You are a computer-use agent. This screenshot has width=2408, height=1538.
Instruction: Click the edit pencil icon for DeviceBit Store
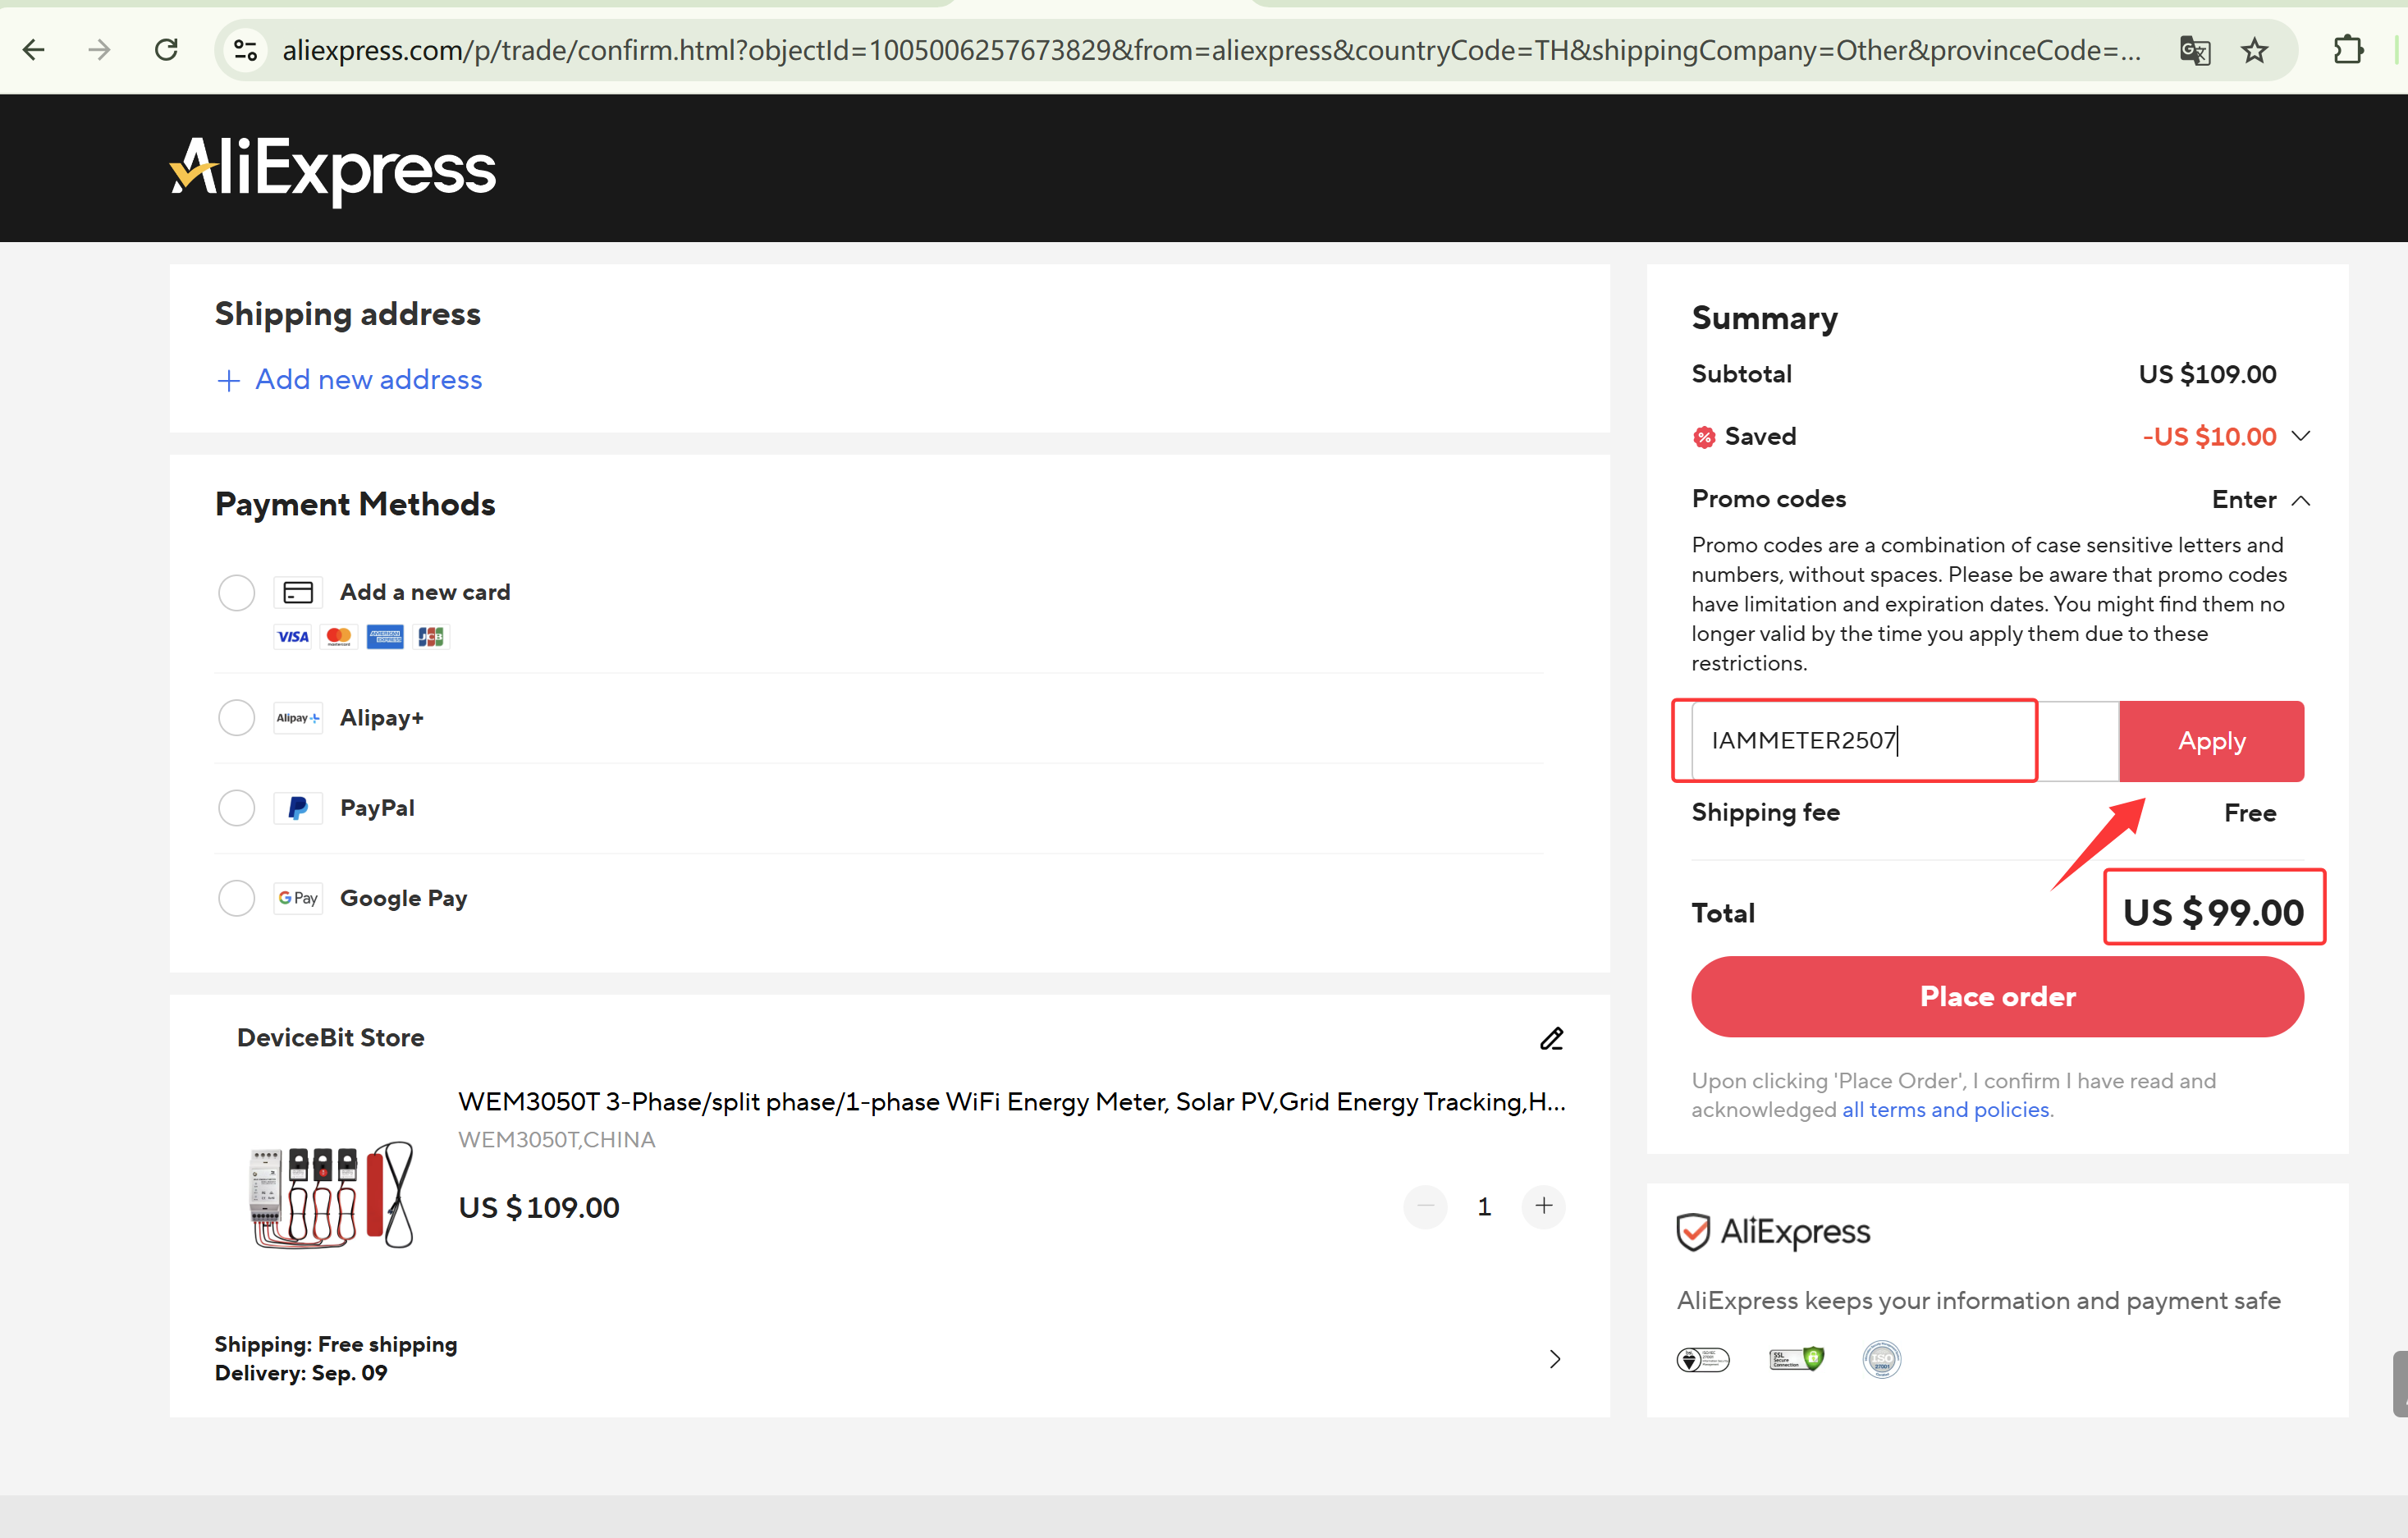tap(1551, 1038)
